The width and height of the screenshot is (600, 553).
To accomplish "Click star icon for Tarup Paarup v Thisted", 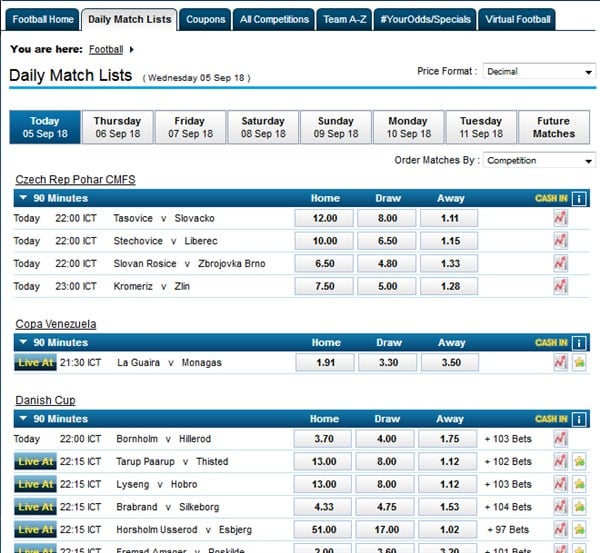I will 579,462.
